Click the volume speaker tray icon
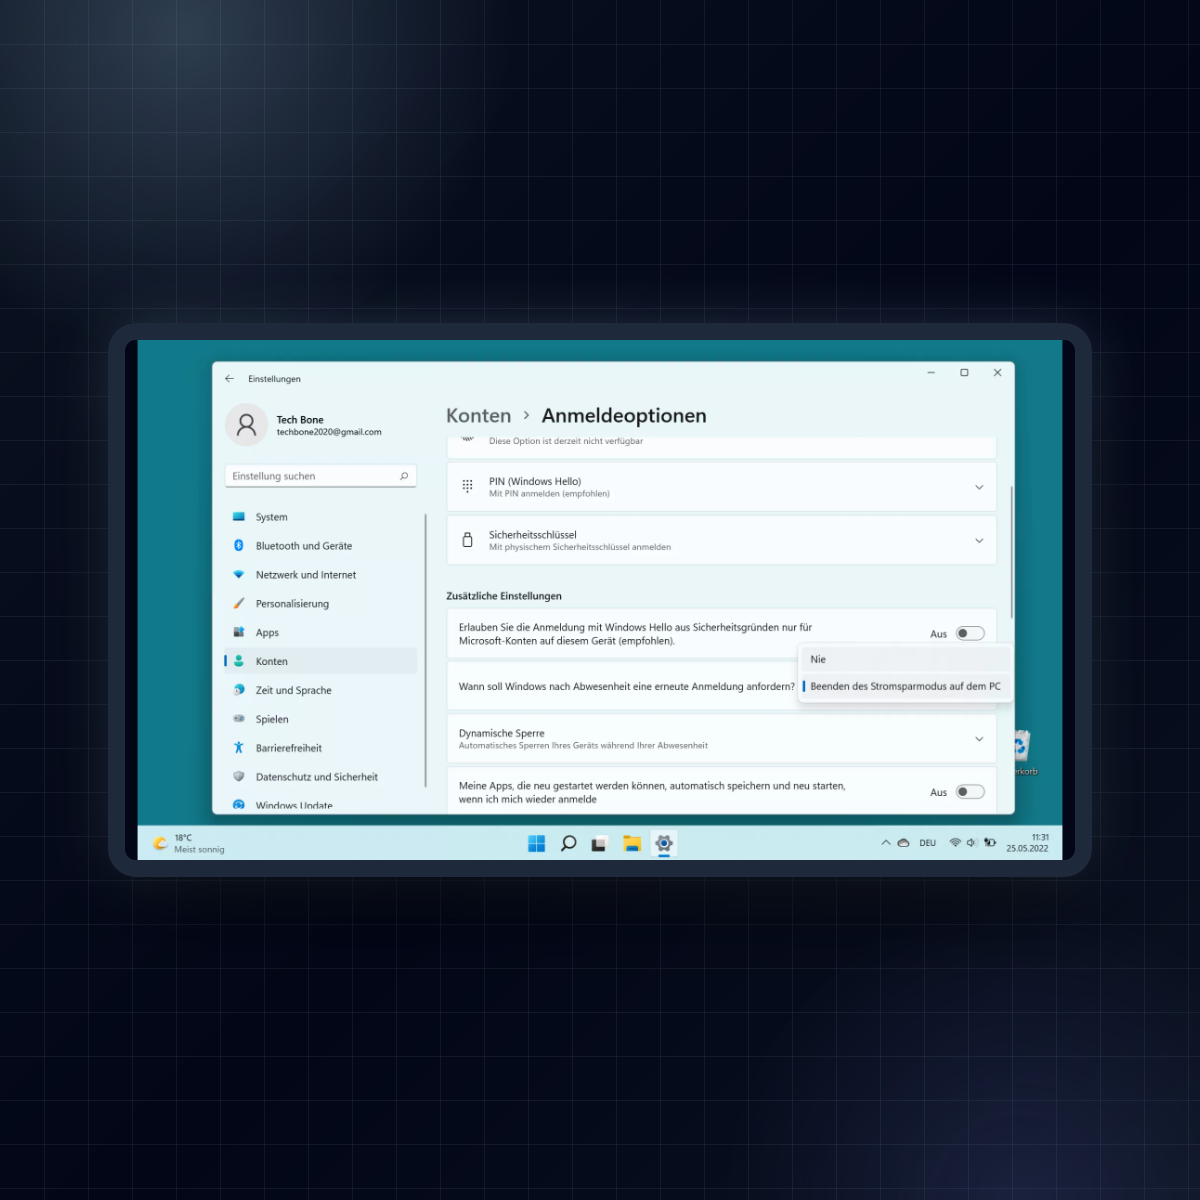Viewport: 1200px width, 1200px height. pyautogui.click(x=971, y=843)
